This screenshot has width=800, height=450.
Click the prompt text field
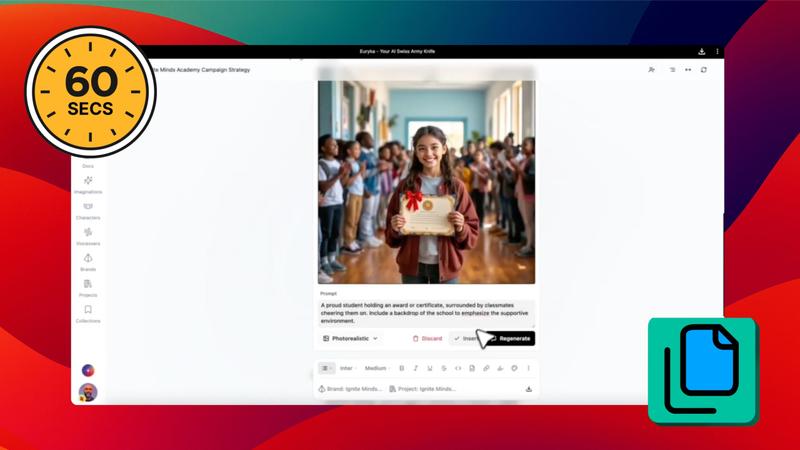tap(427, 313)
